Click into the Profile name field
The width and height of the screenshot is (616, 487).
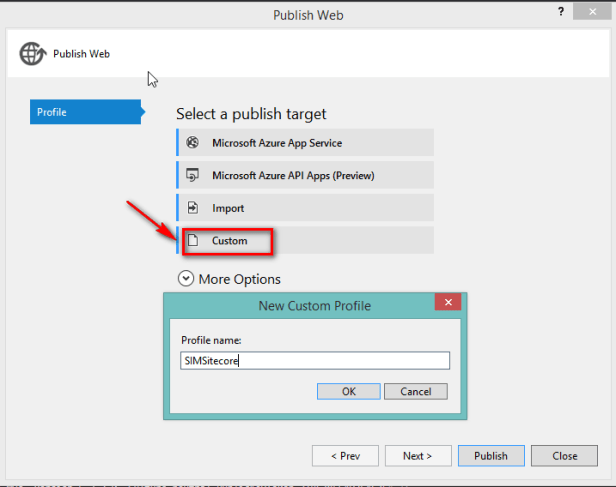[x=315, y=361]
